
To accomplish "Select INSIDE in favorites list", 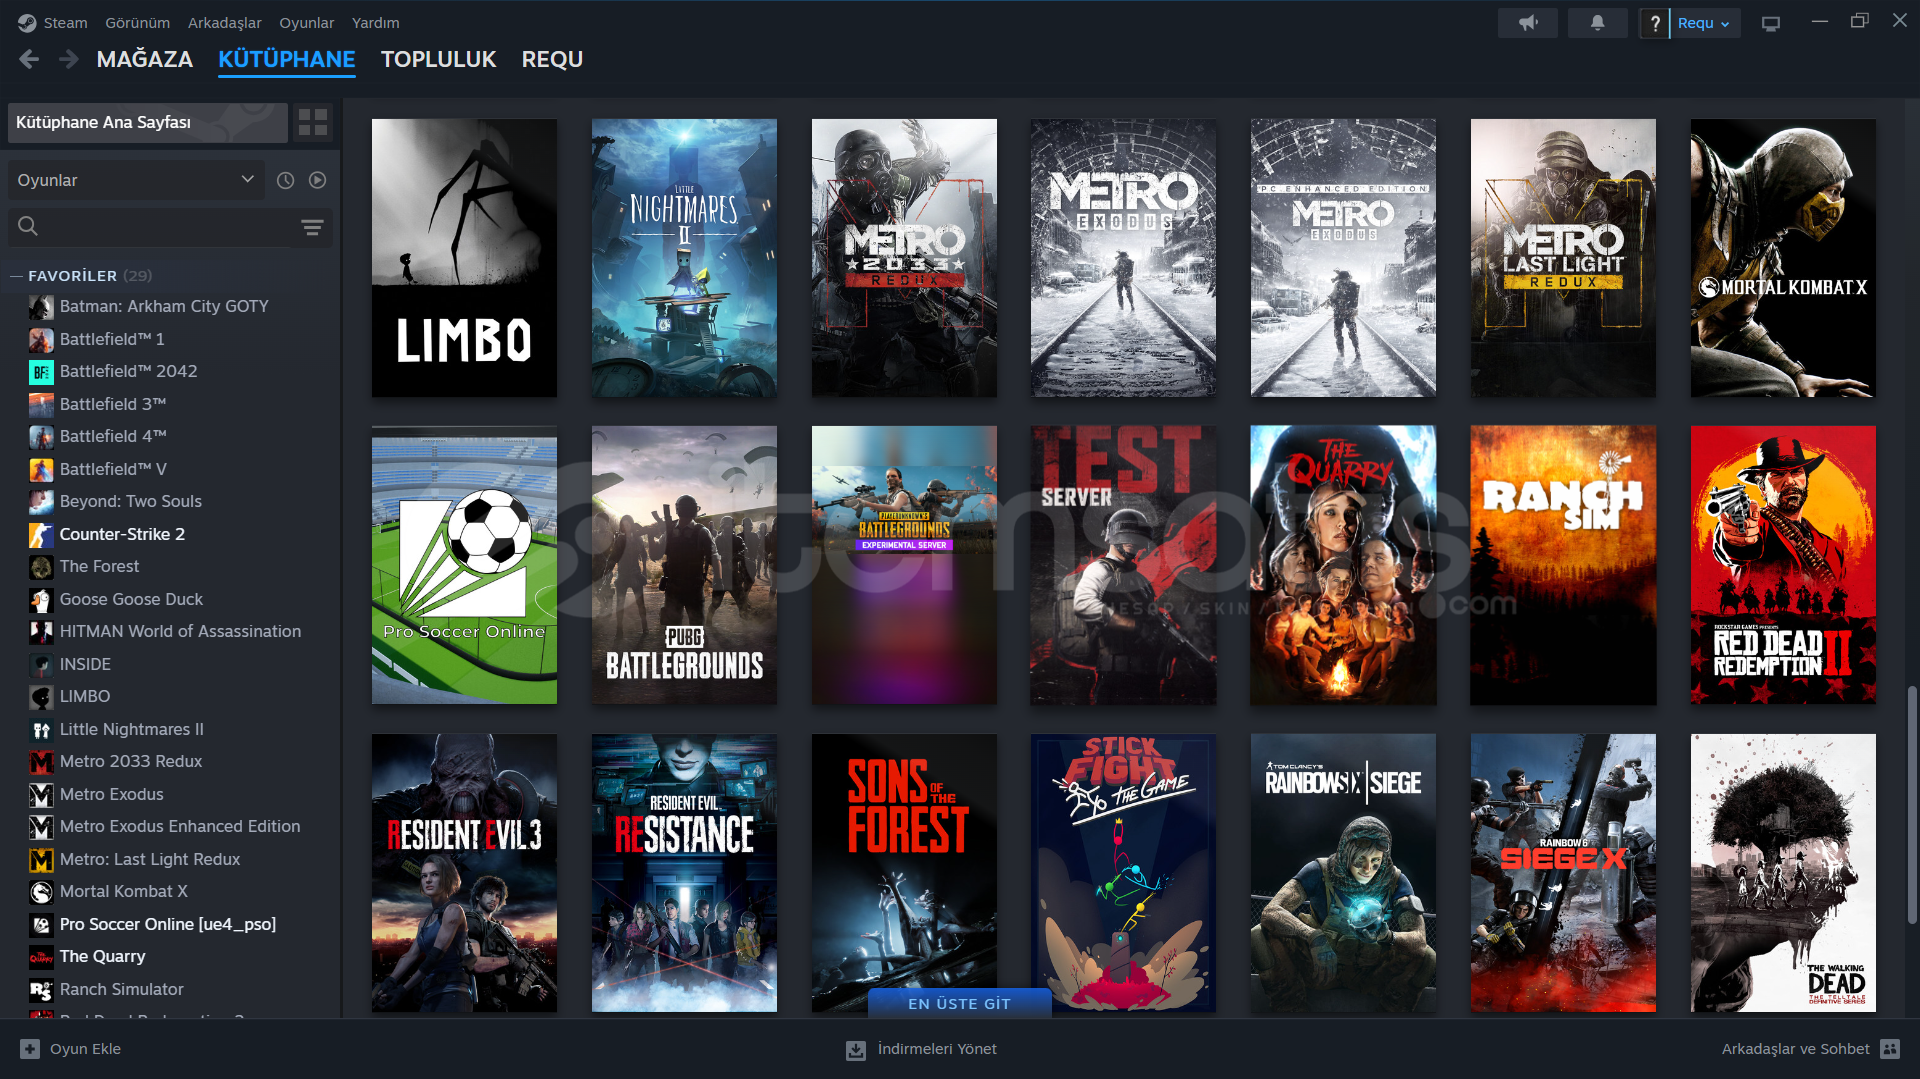I will point(85,664).
